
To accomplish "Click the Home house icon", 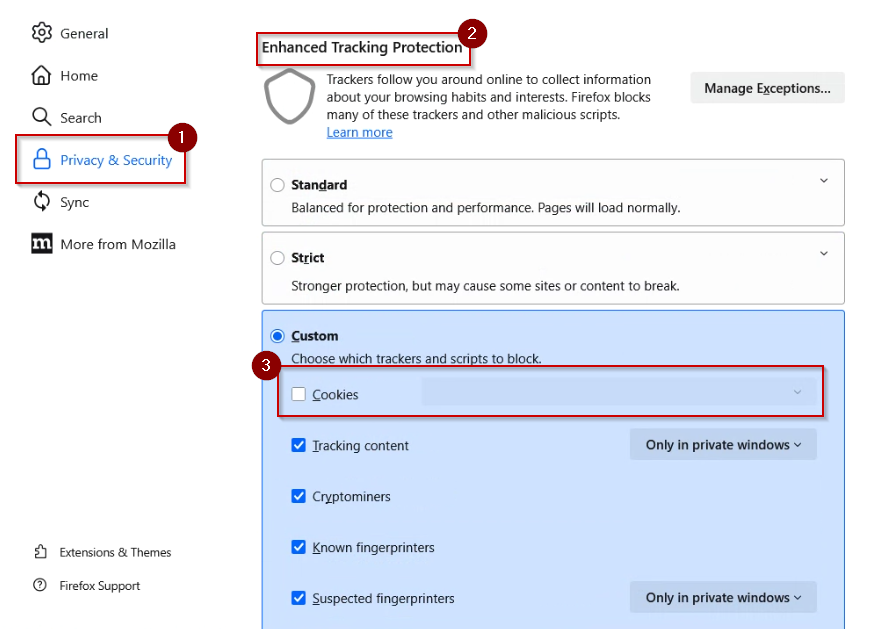I will (x=41, y=75).
